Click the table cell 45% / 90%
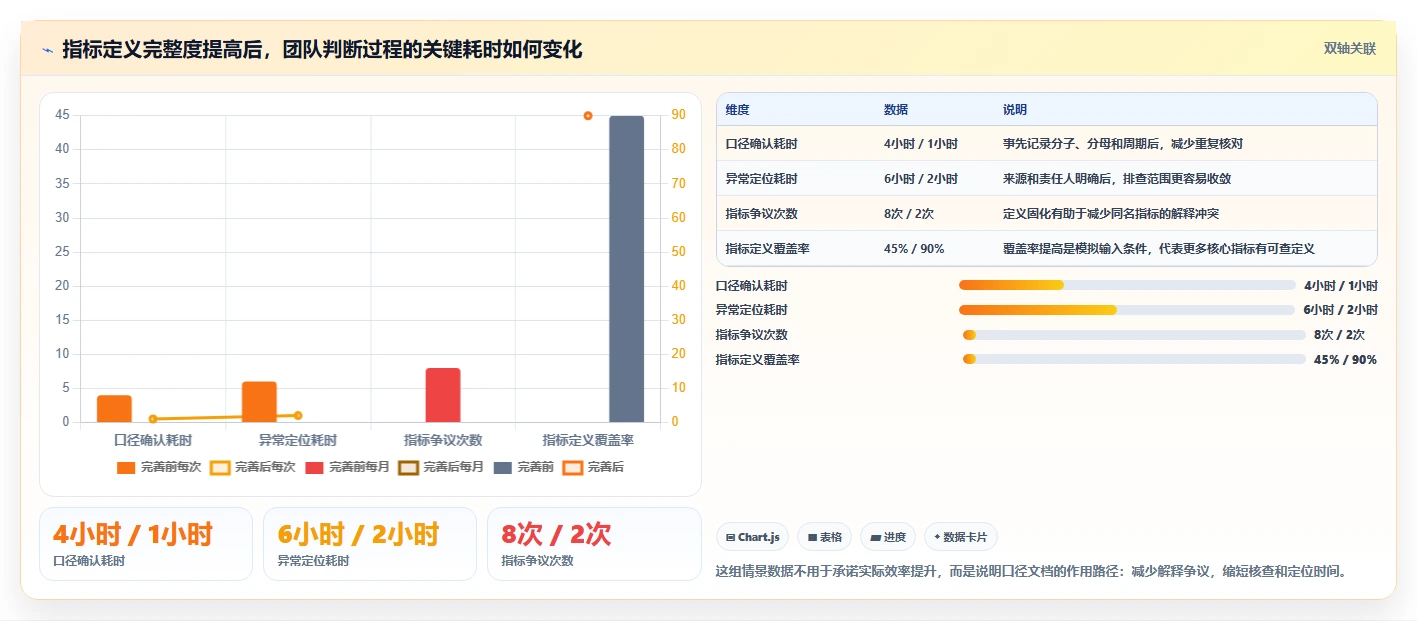Screen dimensions: 1417x621 coord(914,249)
